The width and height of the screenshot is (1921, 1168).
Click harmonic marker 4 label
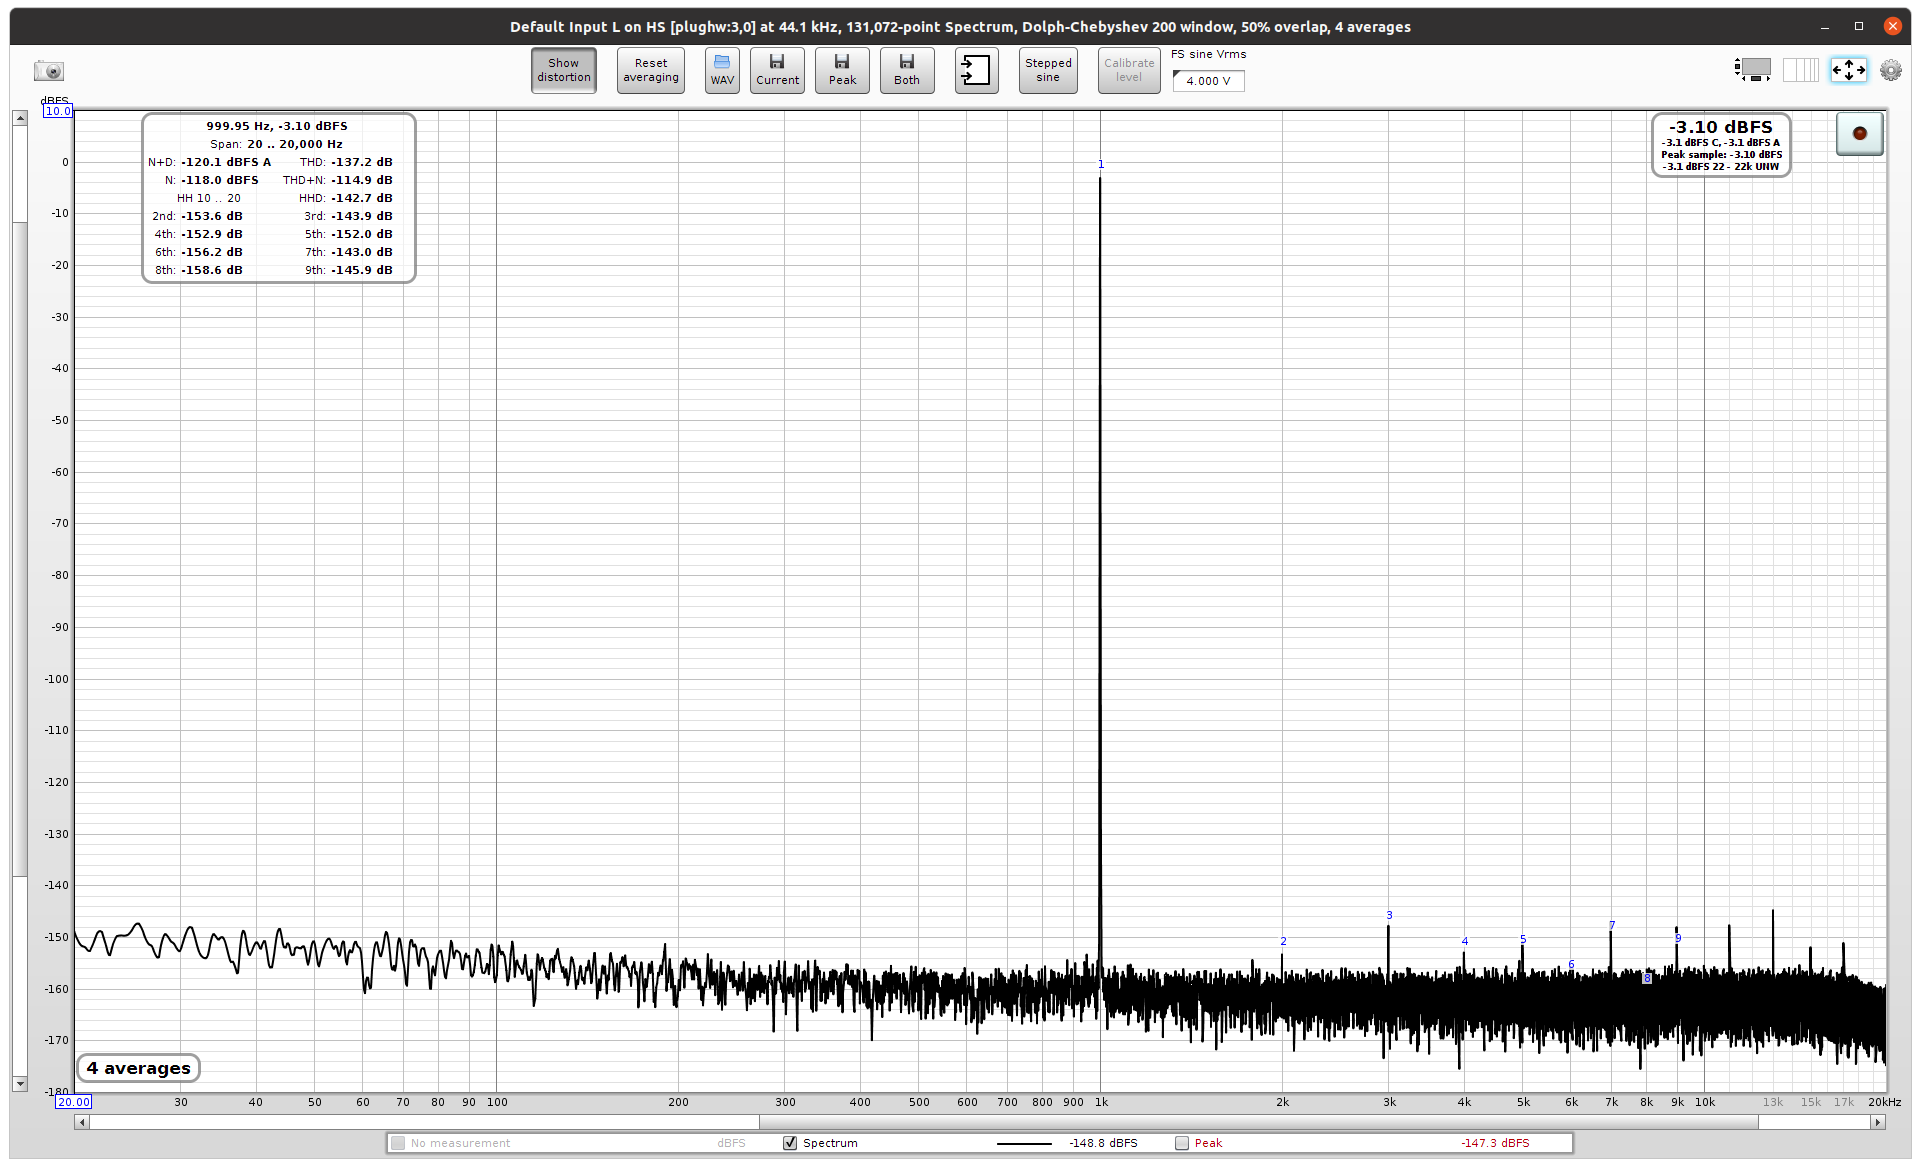point(1465,941)
